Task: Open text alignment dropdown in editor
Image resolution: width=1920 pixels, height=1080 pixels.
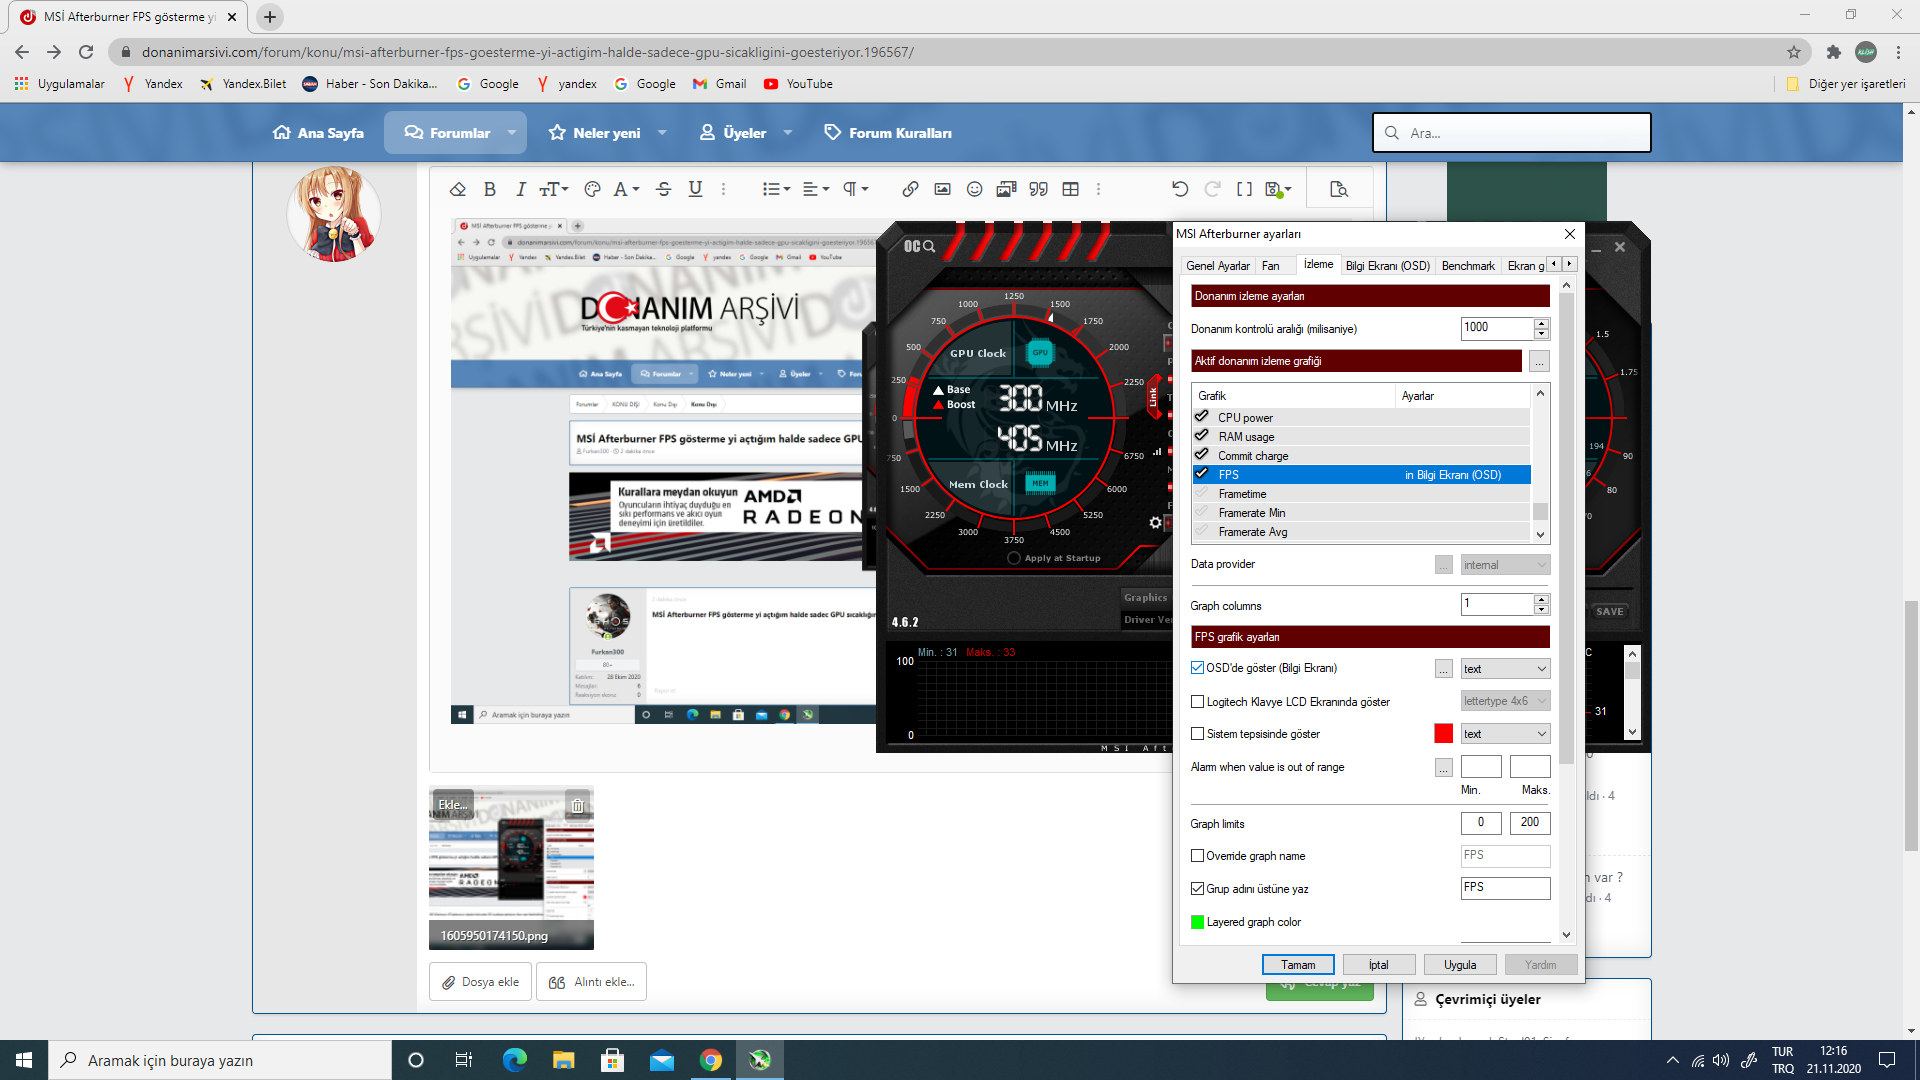Action: click(x=816, y=189)
